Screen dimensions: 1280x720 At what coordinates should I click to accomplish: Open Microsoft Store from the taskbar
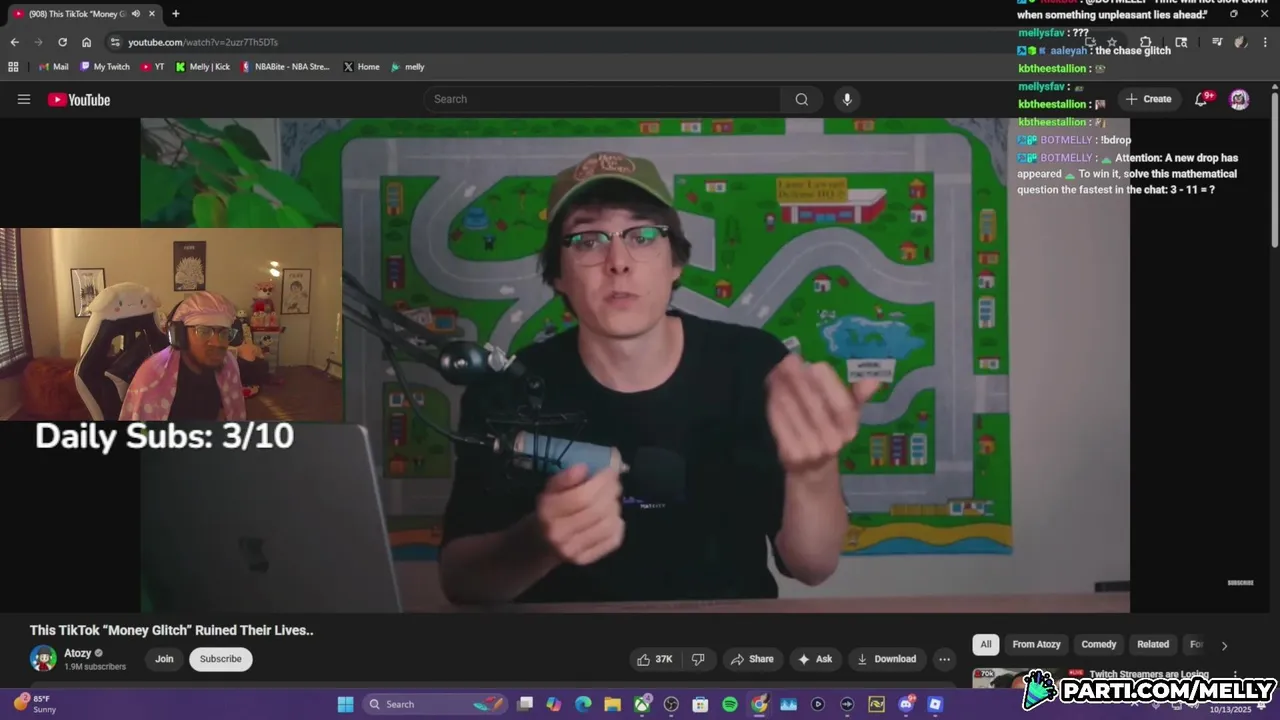click(x=700, y=704)
